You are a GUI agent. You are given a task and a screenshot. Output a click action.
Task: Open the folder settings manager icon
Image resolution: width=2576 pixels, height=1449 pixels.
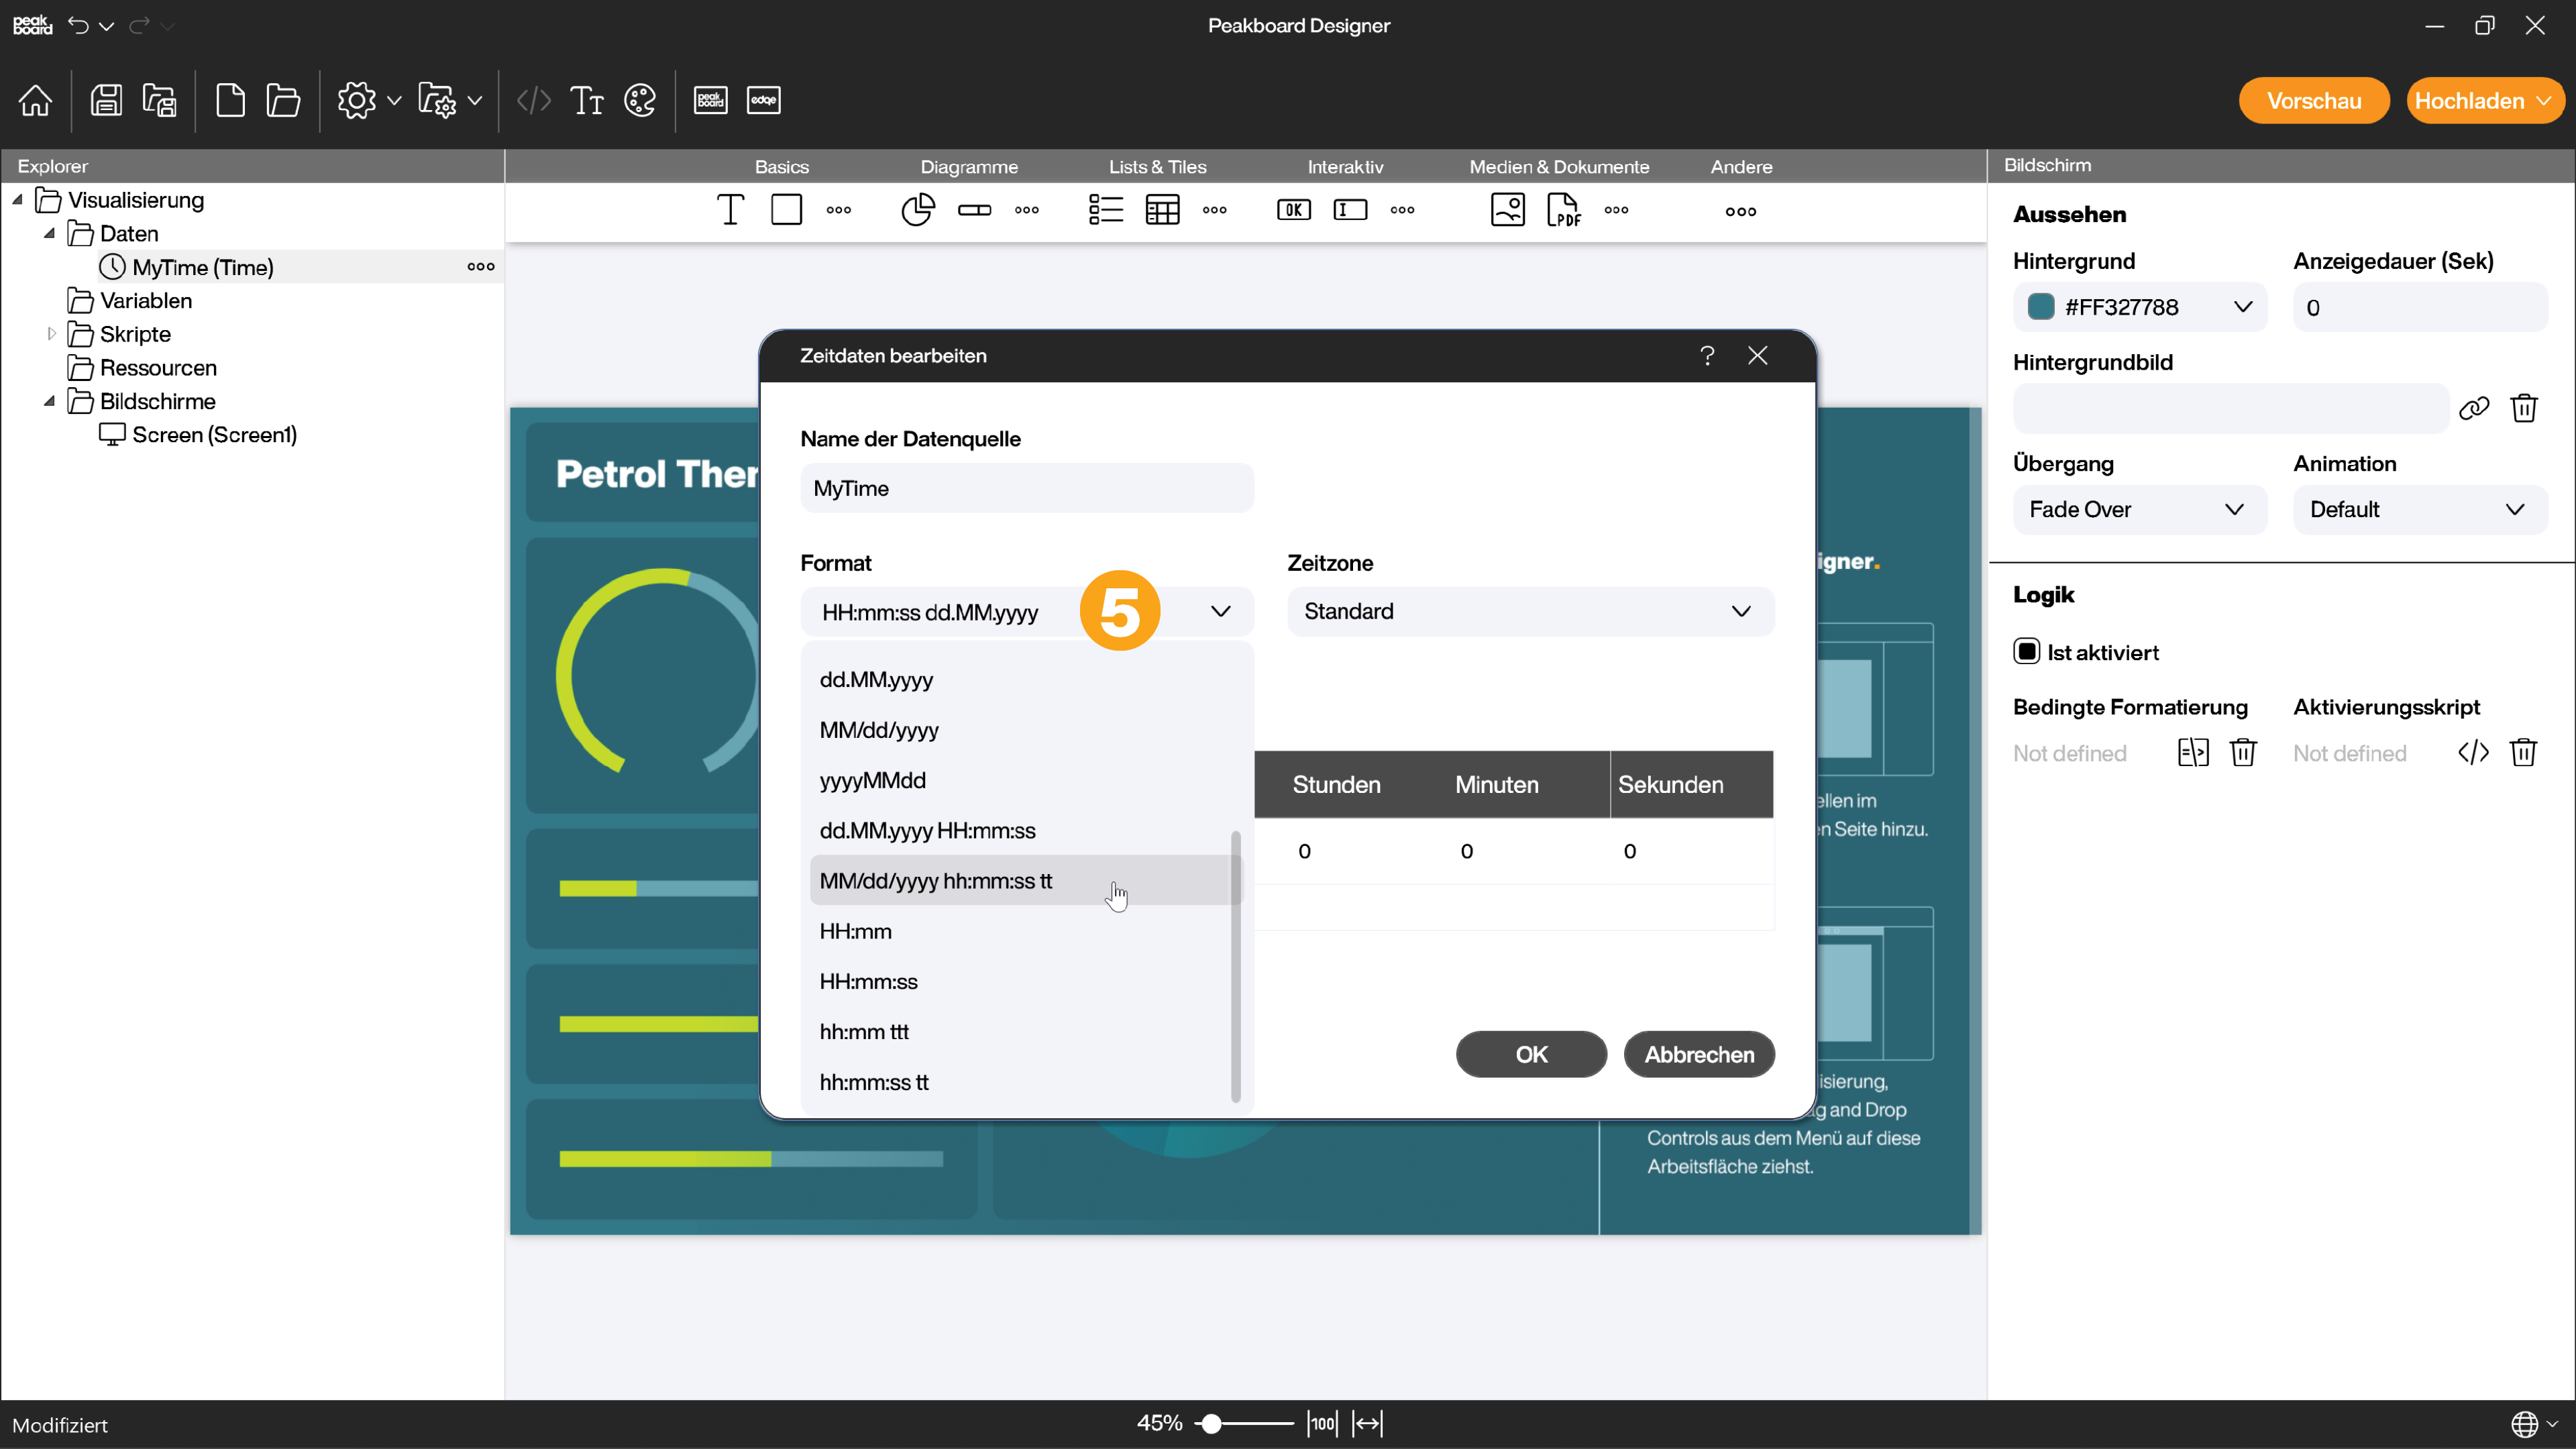click(x=437, y=101)
